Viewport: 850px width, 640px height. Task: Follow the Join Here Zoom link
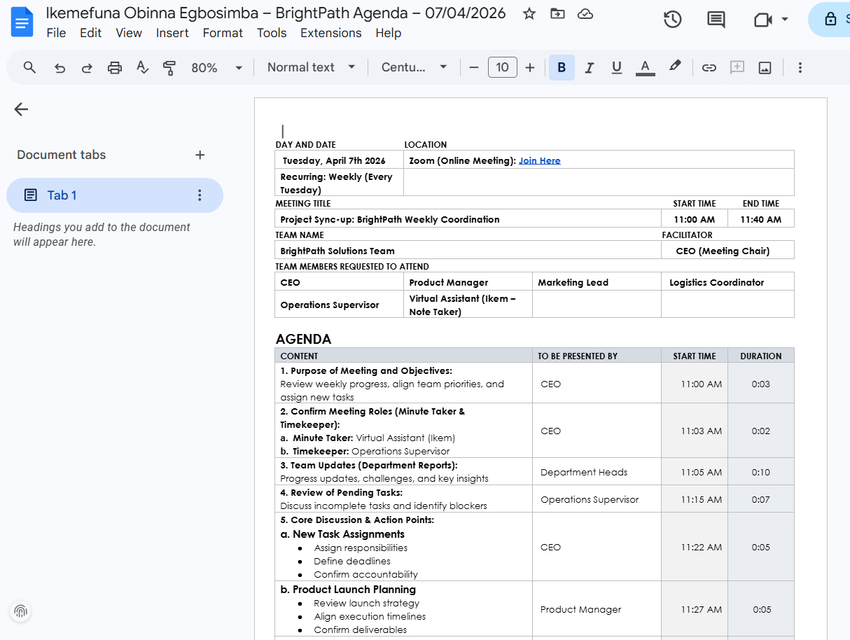(x=539, y=160)
